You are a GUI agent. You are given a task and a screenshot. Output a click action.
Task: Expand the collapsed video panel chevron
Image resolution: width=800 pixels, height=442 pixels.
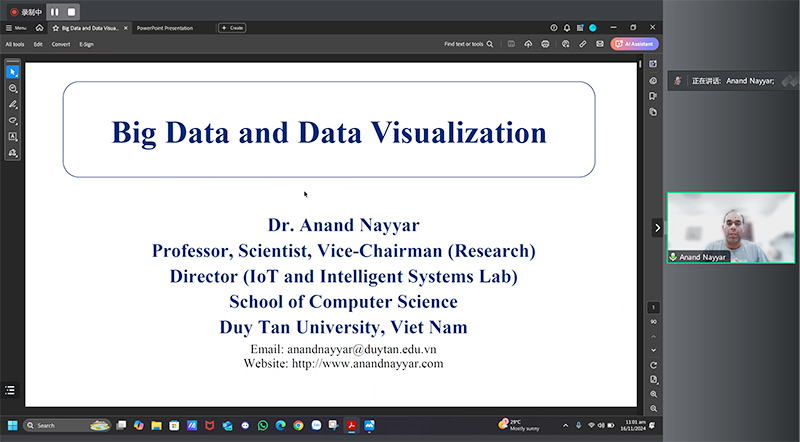(657, 228)
